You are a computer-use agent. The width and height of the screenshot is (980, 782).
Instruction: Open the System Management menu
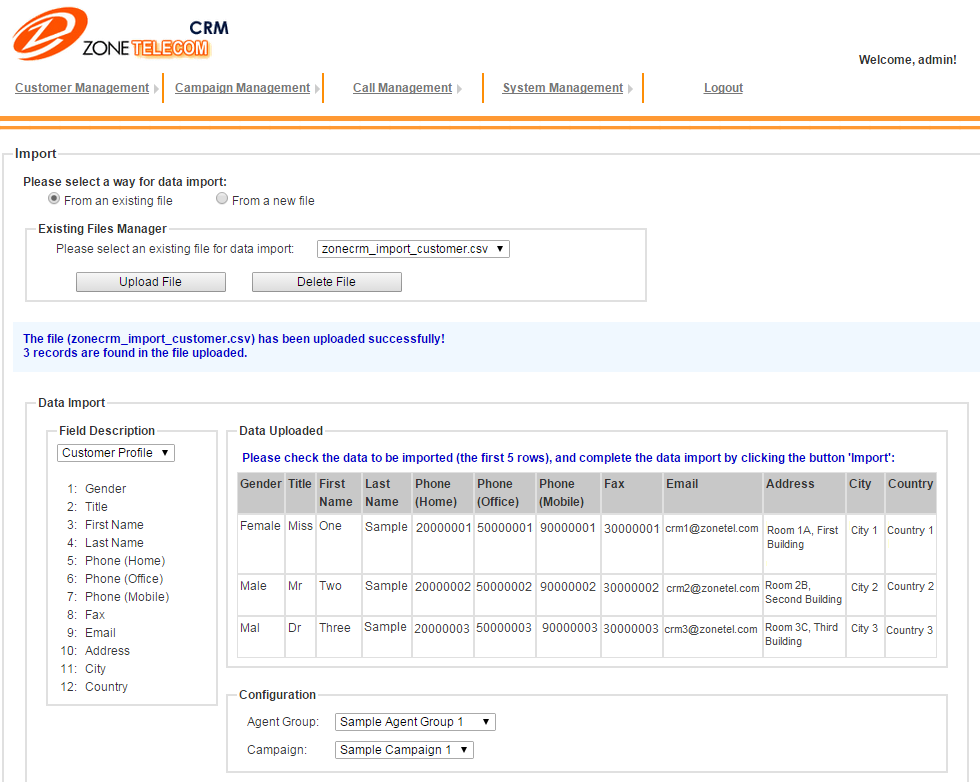[x=562, y=88]
